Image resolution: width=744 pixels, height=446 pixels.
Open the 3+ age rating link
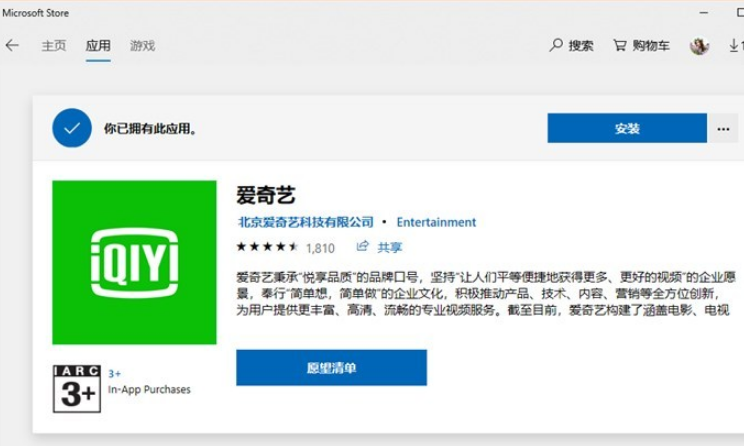coord(114,373)
